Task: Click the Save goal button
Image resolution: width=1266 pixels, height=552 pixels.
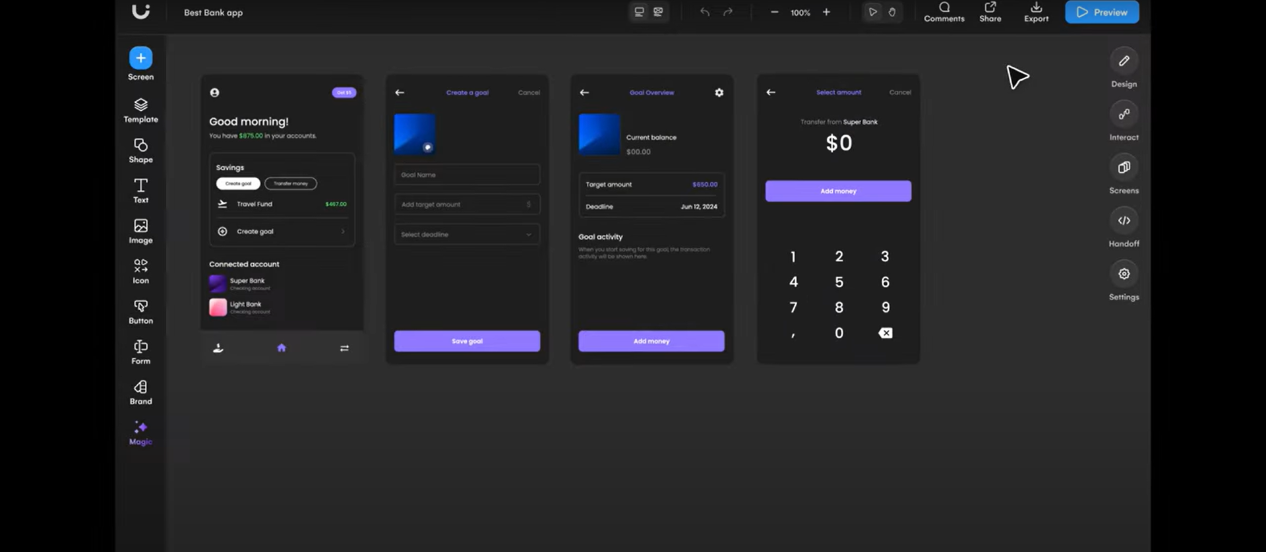Action: coord(467,341)
